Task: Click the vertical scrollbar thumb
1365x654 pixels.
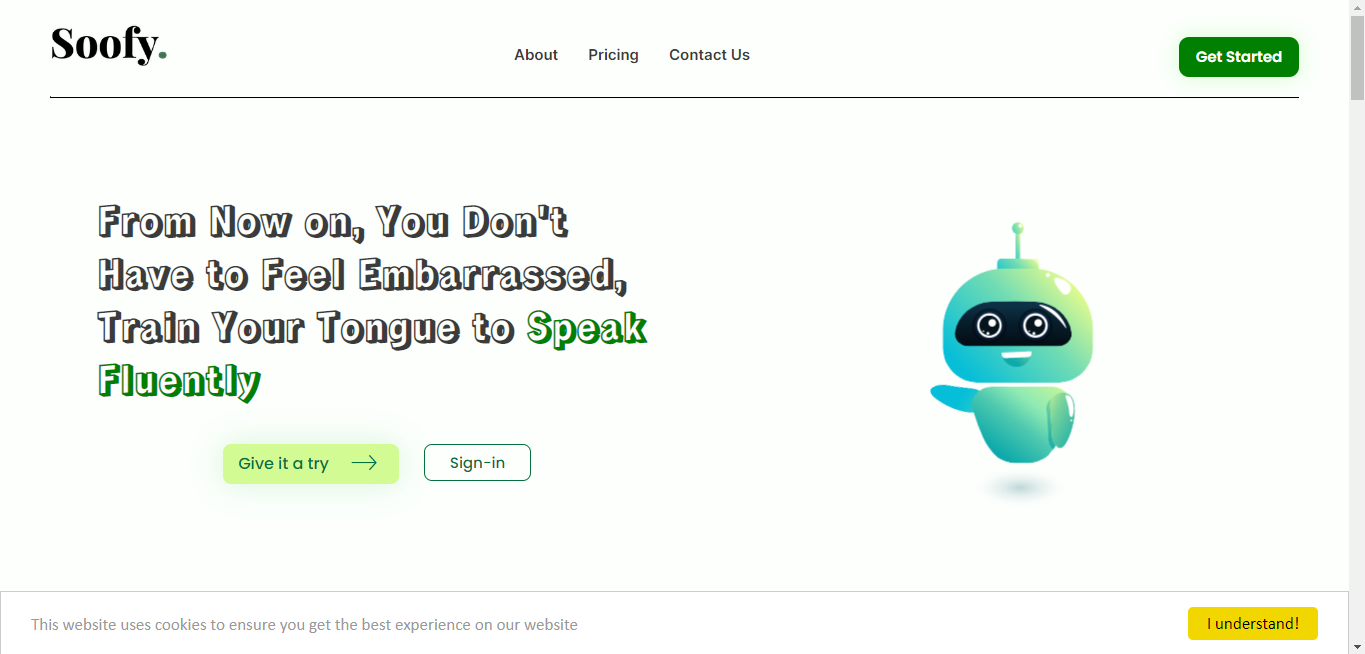Action: point(1357,58)
